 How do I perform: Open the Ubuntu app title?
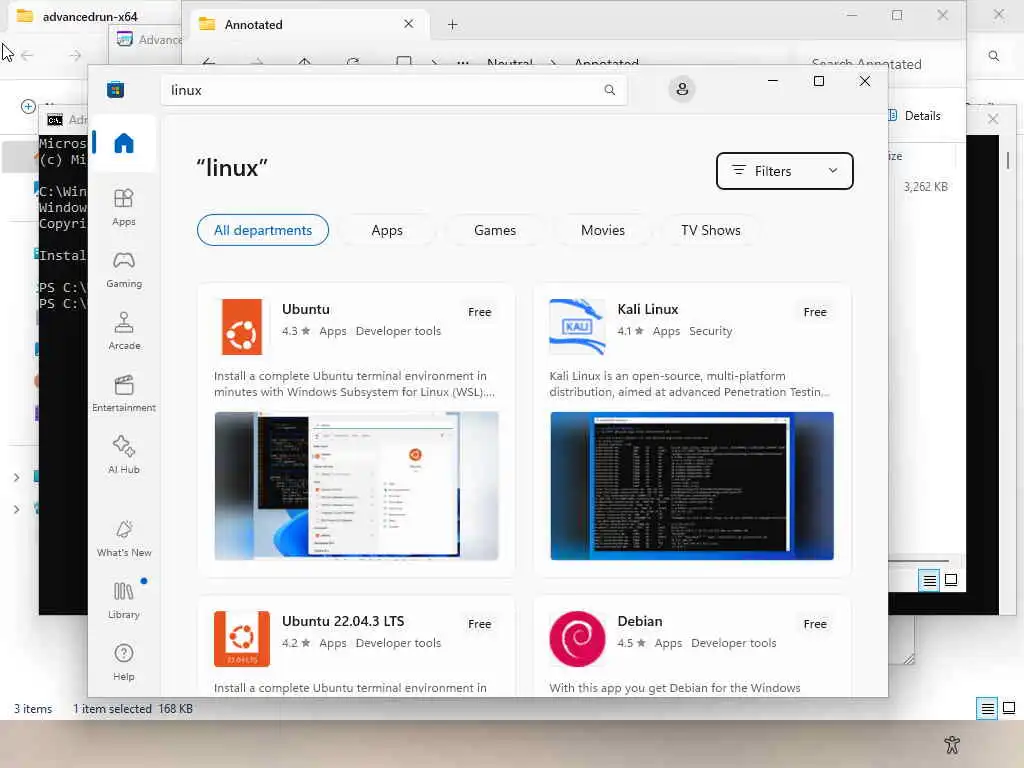point(306,309)
